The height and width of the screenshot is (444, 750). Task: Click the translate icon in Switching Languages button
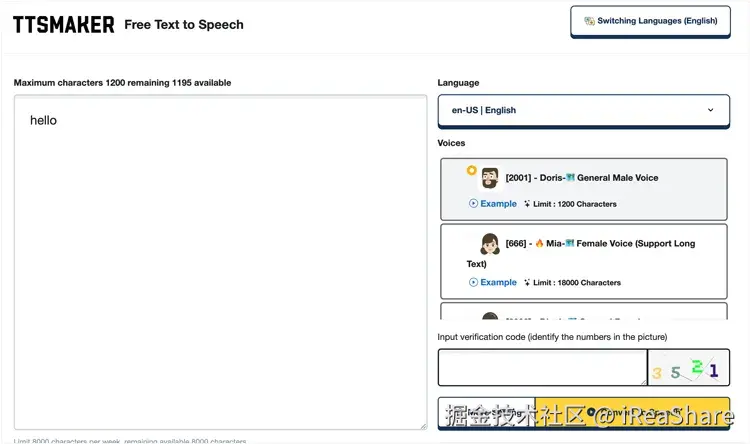pos(589,21)
